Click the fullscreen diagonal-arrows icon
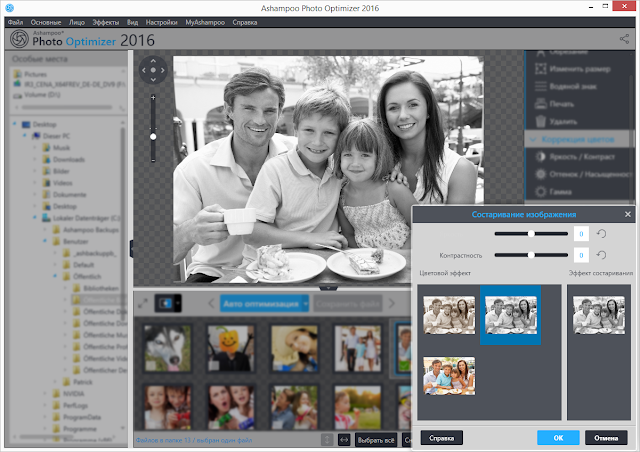Screen dimensions: 640x452 coord(143,304)
